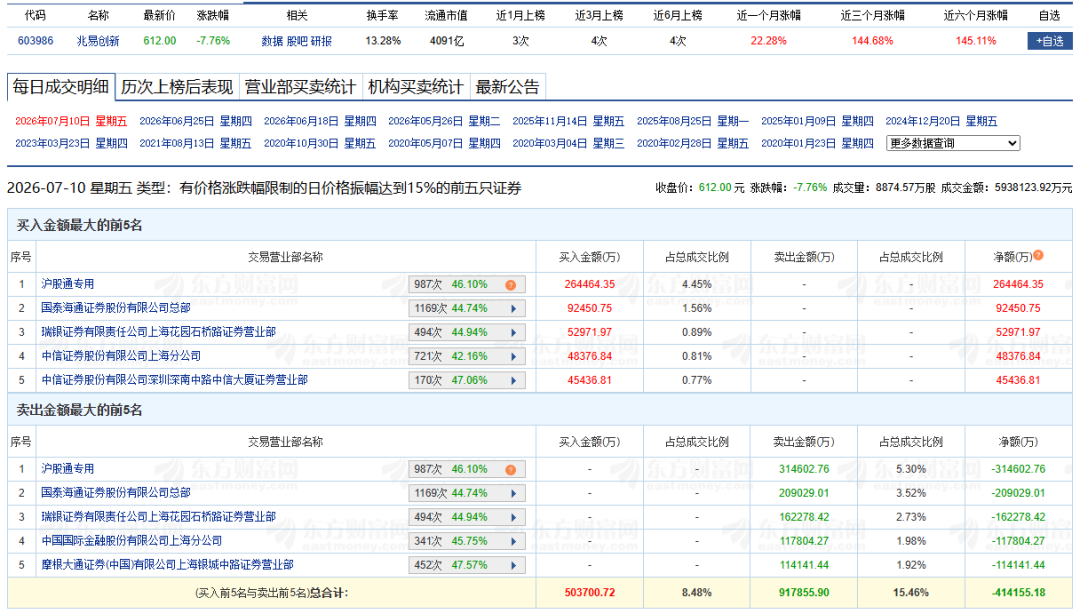The image size is (1080, 614).
Task: Expand arrow for 国泰海通证券 1169次 buy row
Action: (513, 309)
